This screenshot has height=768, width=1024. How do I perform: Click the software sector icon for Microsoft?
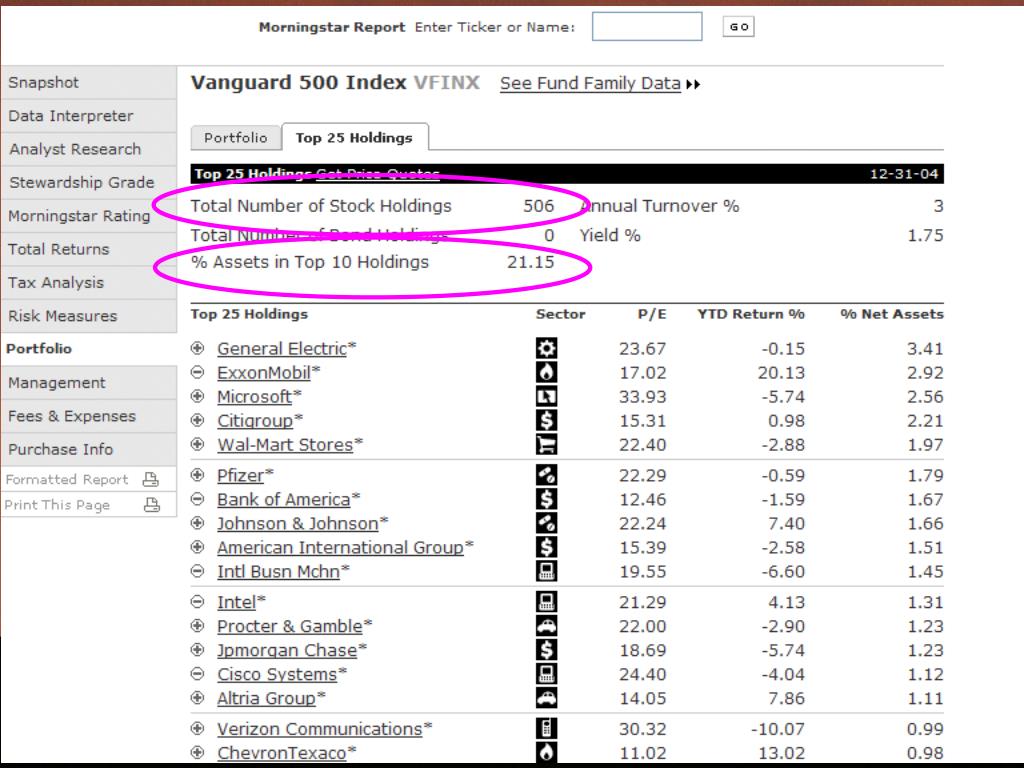point(547,396)
